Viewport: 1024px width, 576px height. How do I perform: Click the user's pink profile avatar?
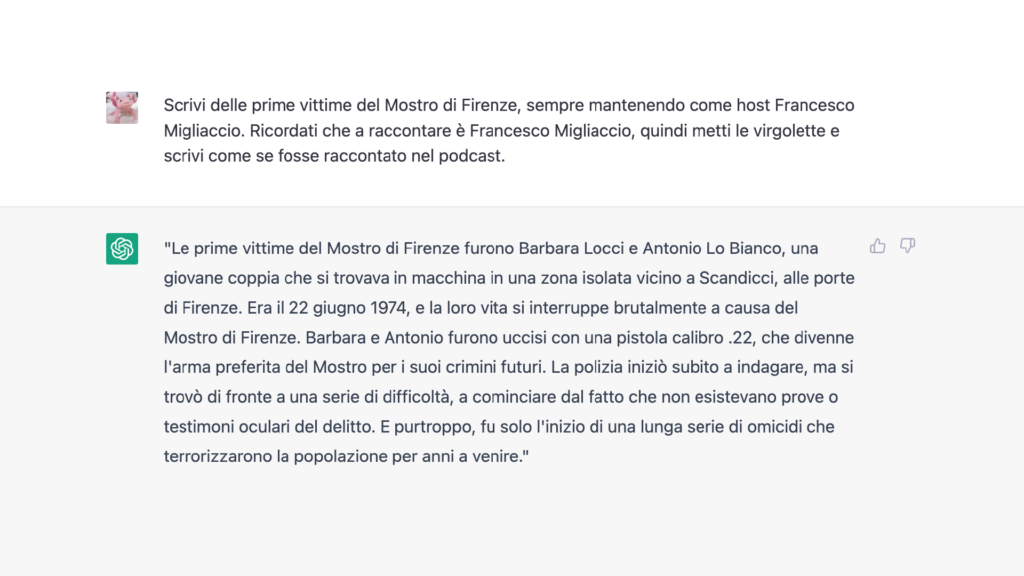pyautogui.click(x=122, y=108)
